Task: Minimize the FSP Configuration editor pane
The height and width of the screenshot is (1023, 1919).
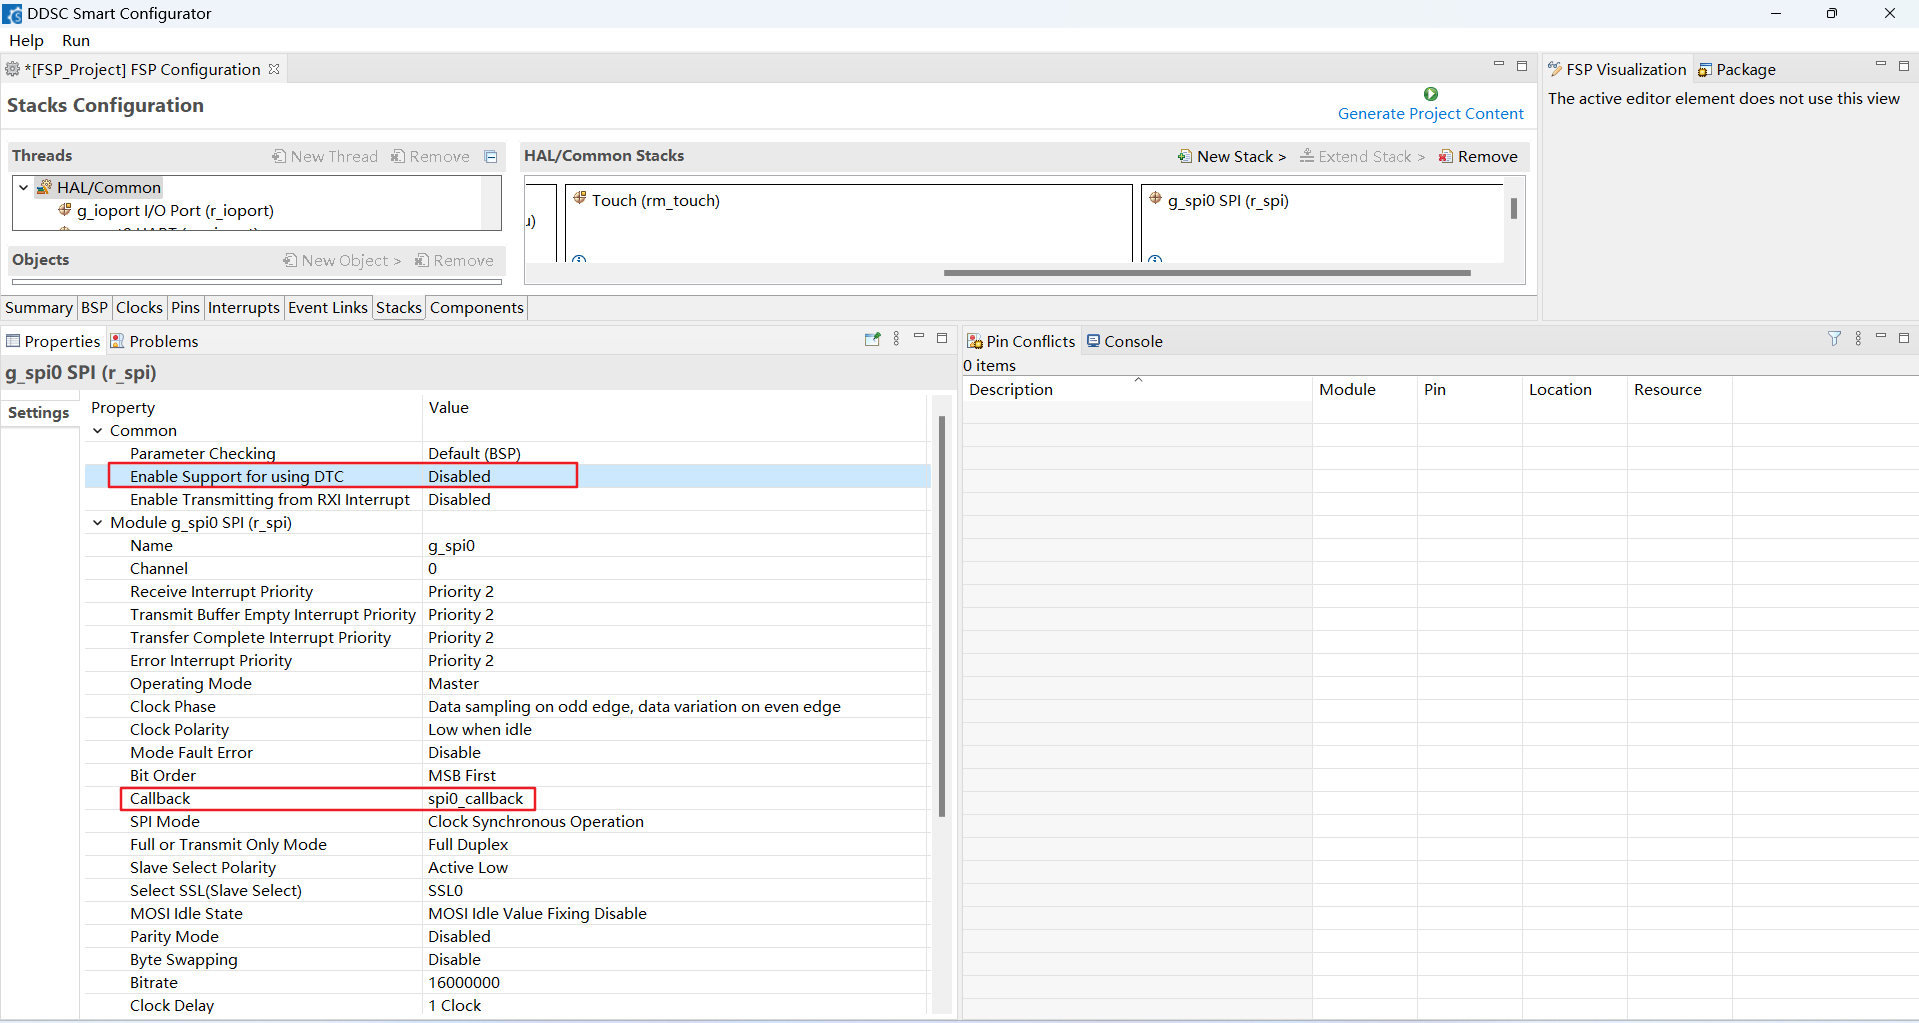Action: [x=1498, y=65]
